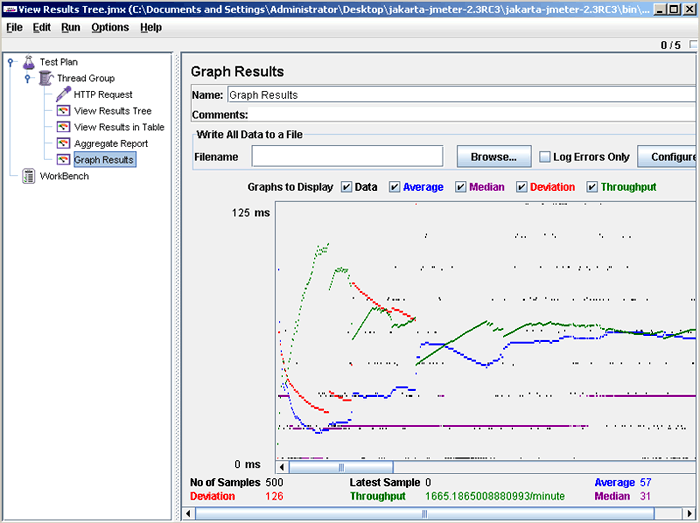Enable the Log Errors Only checkbox

(x=545, y=157)
